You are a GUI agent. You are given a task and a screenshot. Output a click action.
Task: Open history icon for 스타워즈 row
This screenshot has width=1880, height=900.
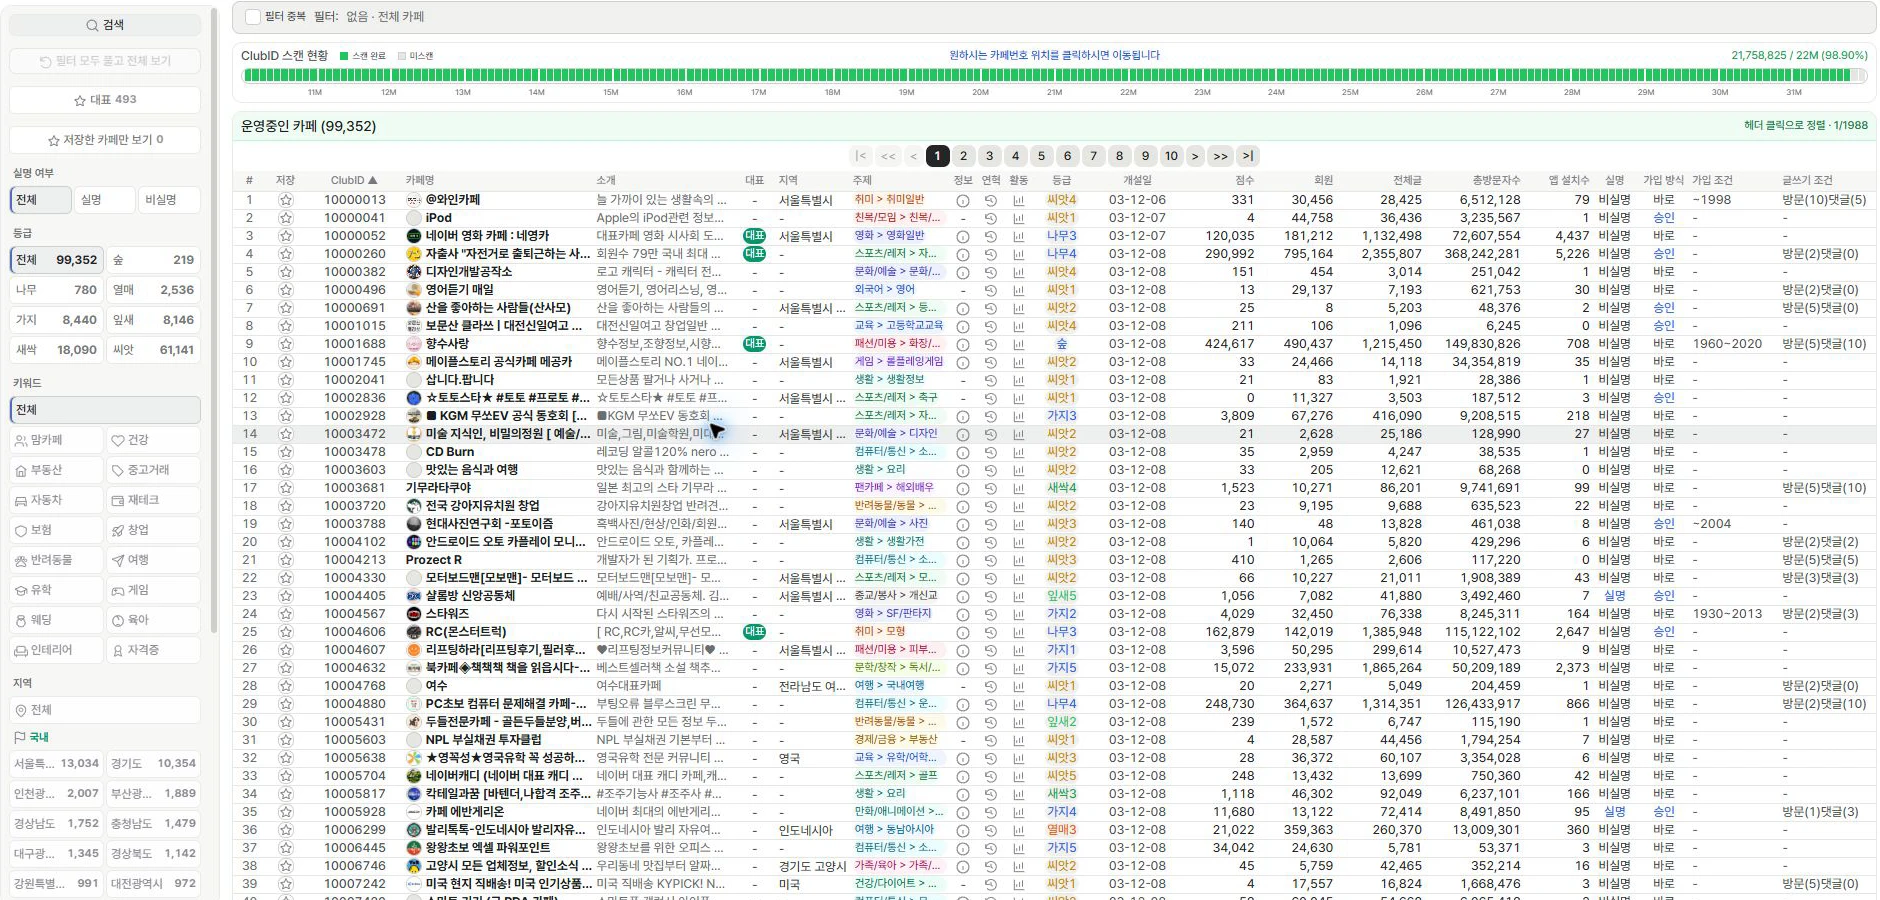991,614
